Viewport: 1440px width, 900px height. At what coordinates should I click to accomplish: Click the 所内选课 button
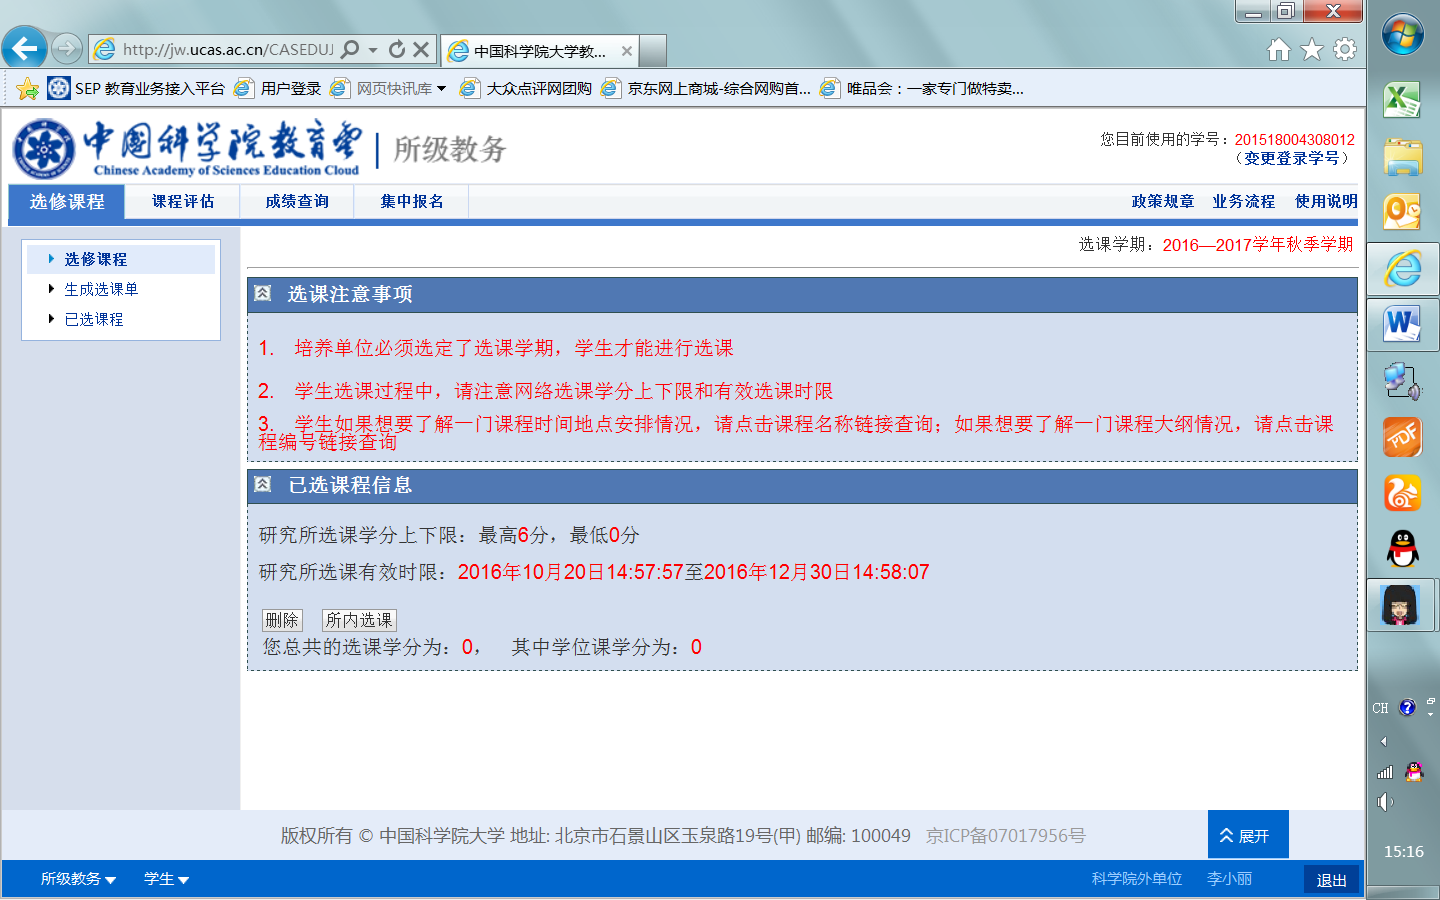click(359, 620)
